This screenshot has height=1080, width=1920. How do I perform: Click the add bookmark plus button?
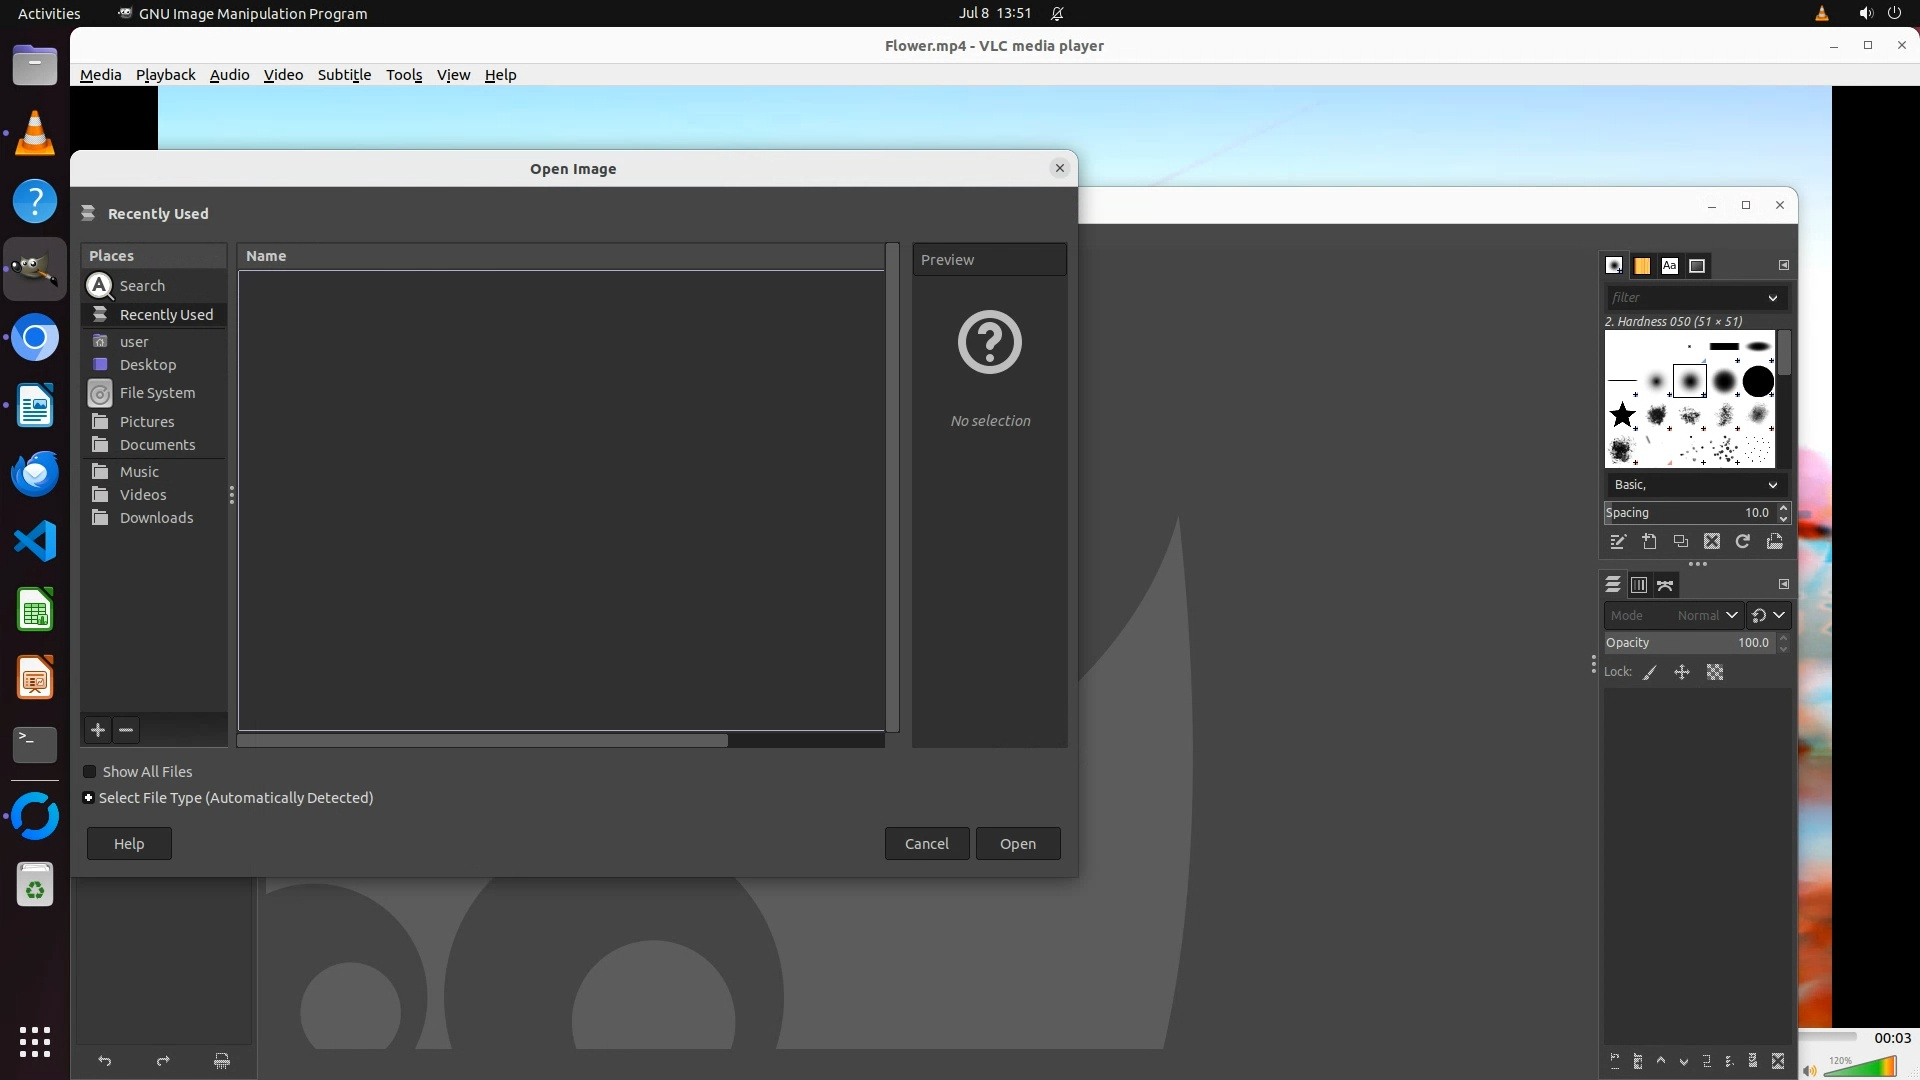tap(98, 730)
